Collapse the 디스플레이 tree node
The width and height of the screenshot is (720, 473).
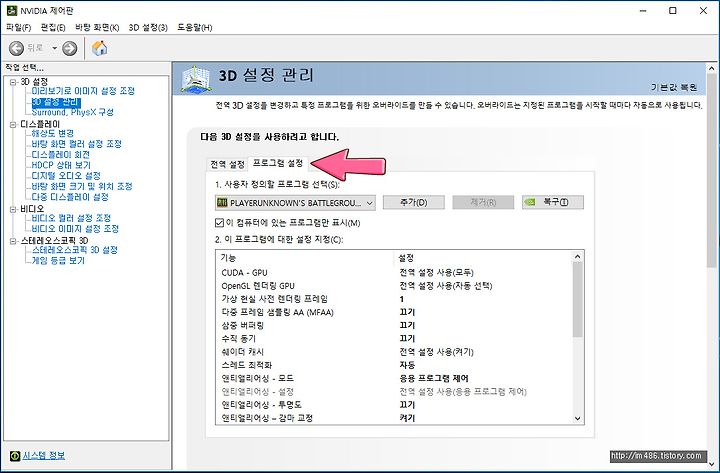[13, 124]
